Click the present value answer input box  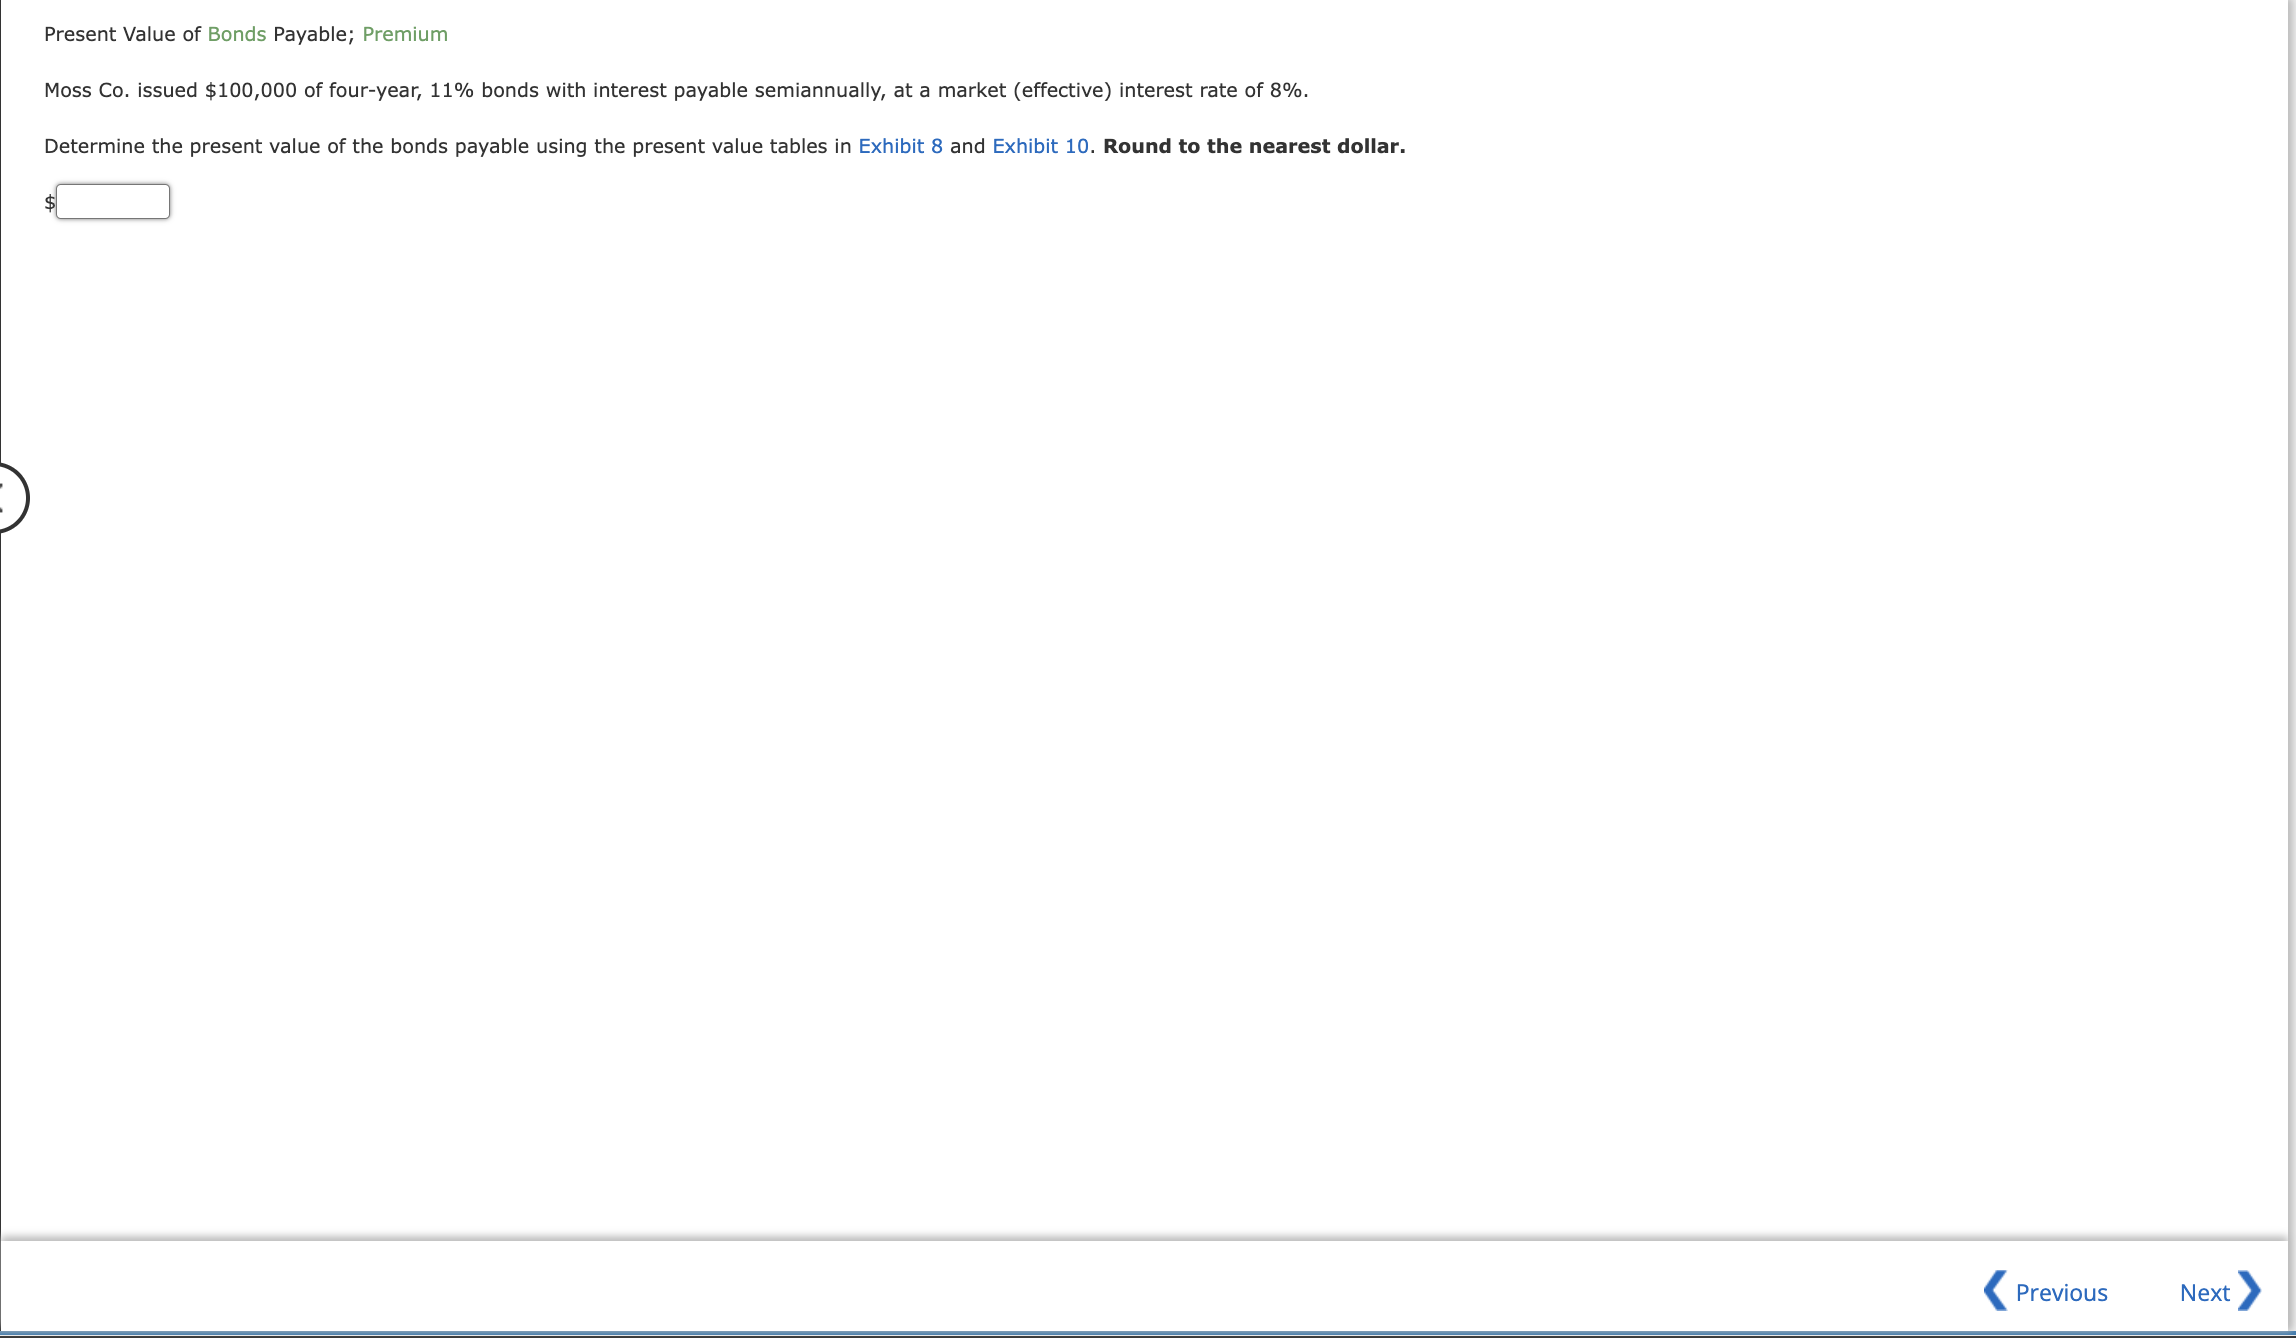tap(113, 202)
